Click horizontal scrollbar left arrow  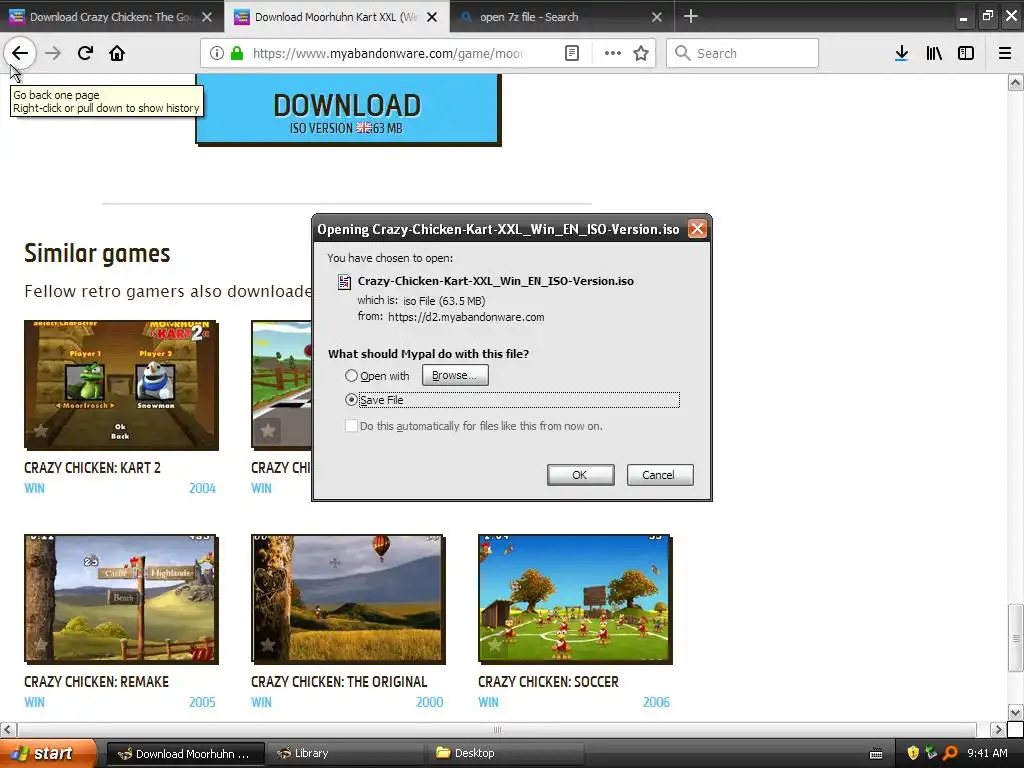[8, 729]
